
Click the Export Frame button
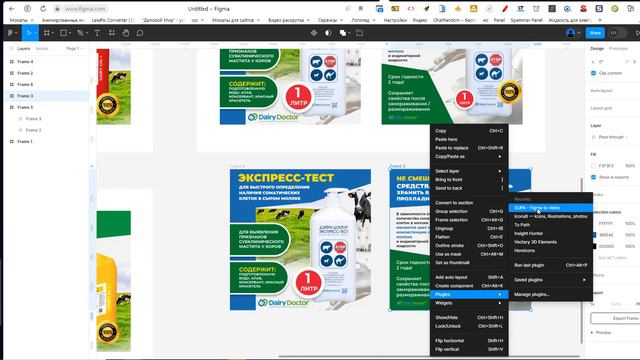pyautogui.click(x=616, y=318)
